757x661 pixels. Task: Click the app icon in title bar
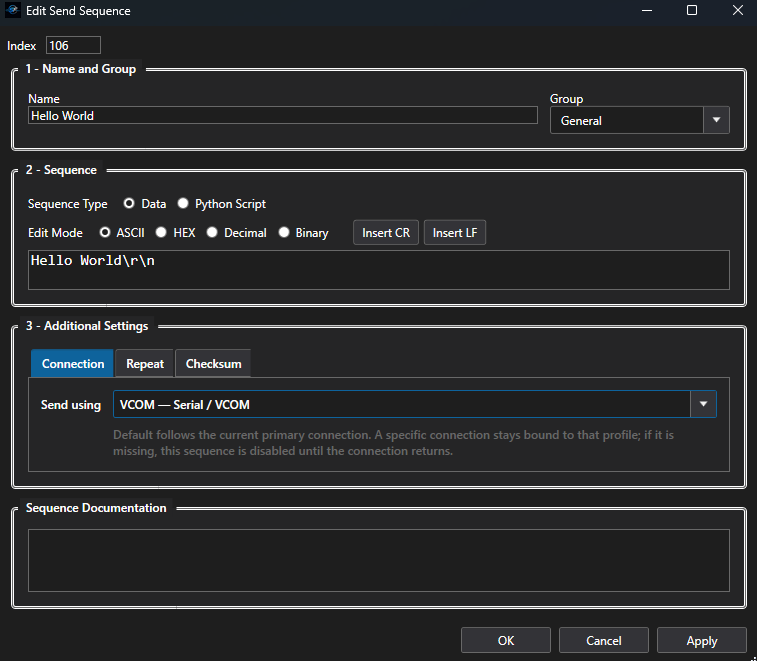click(x=13, y=10)
